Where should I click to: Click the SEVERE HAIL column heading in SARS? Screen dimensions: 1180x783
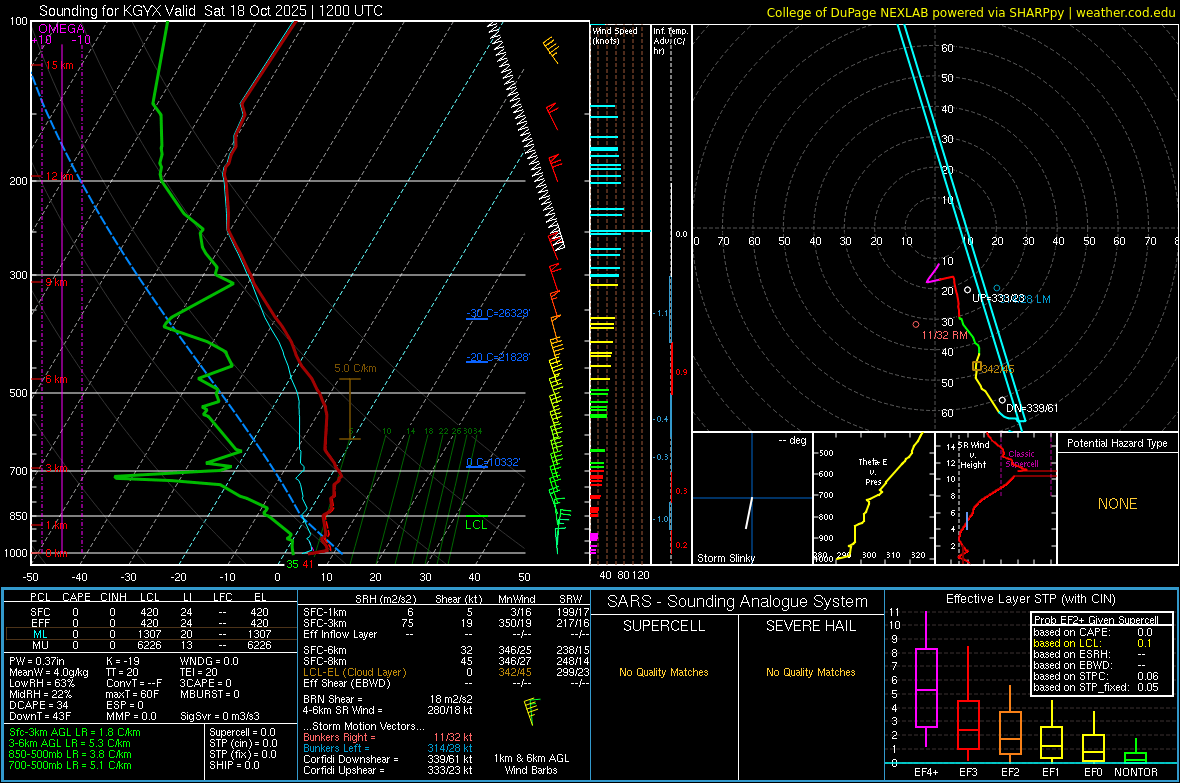click(810, 626)
